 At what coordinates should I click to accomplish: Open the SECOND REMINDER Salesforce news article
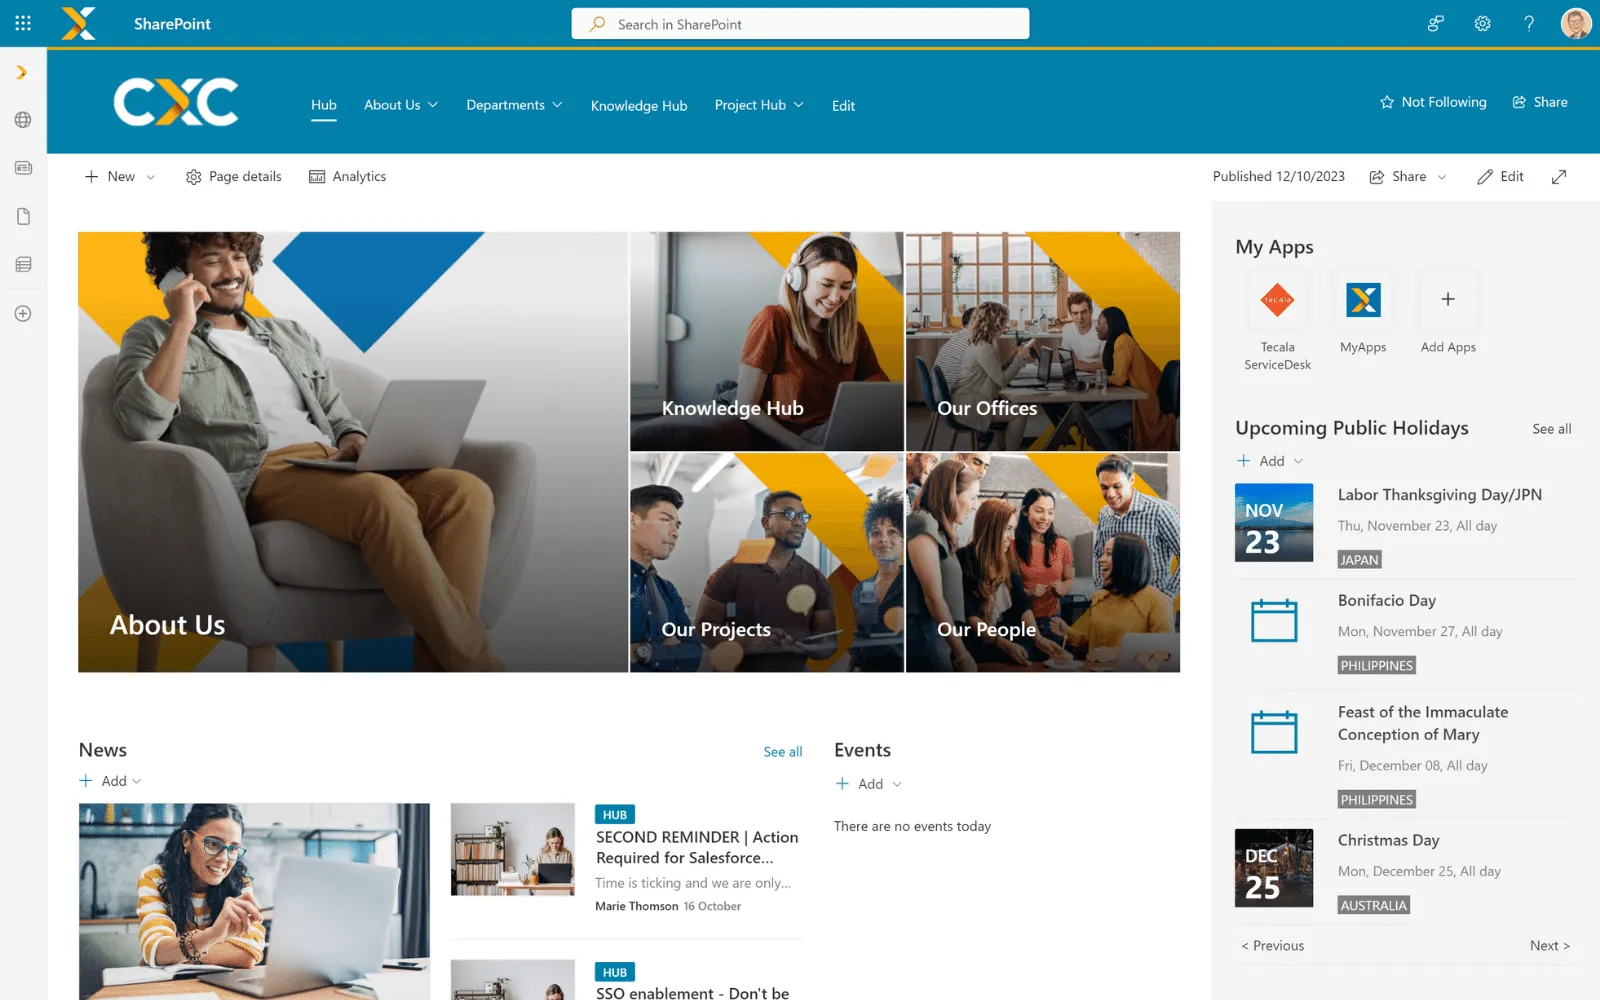point(697,847)
